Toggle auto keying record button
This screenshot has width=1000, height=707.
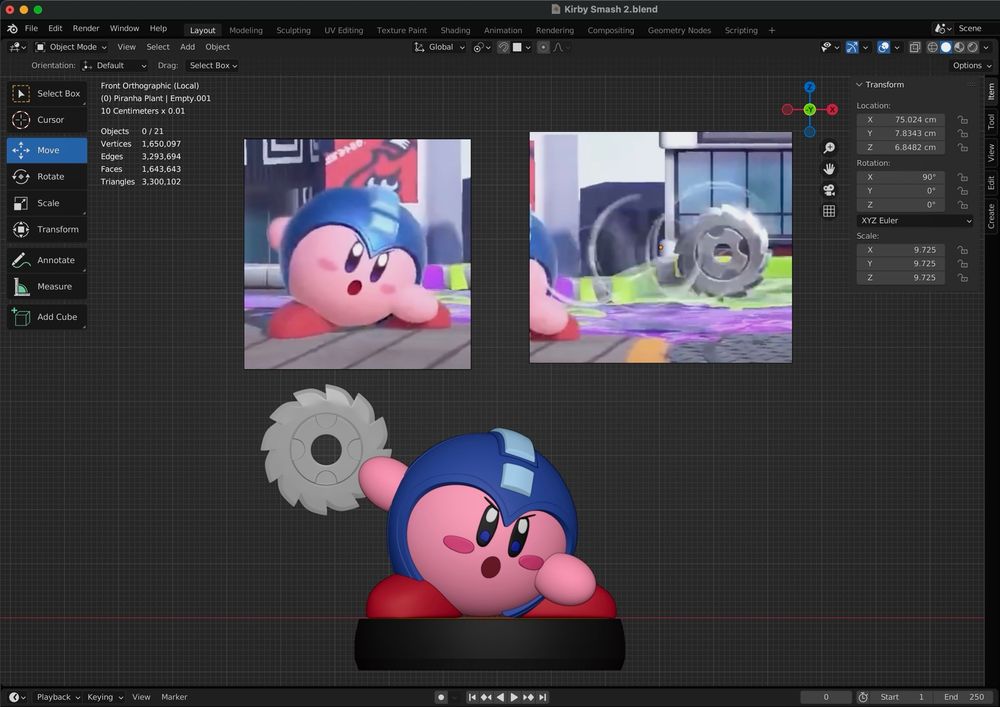441,697
